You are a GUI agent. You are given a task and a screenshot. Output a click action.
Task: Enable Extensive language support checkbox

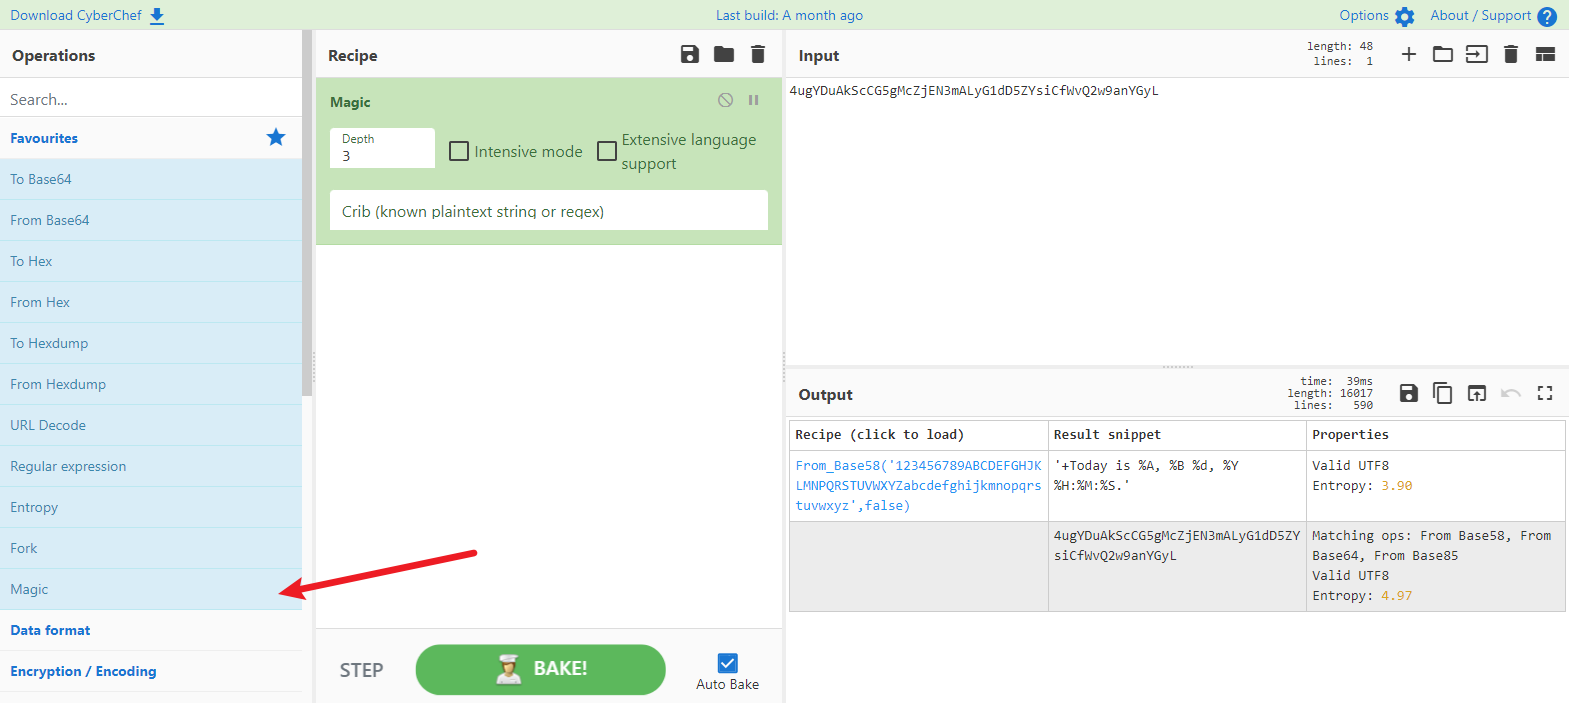click(607, 151)
